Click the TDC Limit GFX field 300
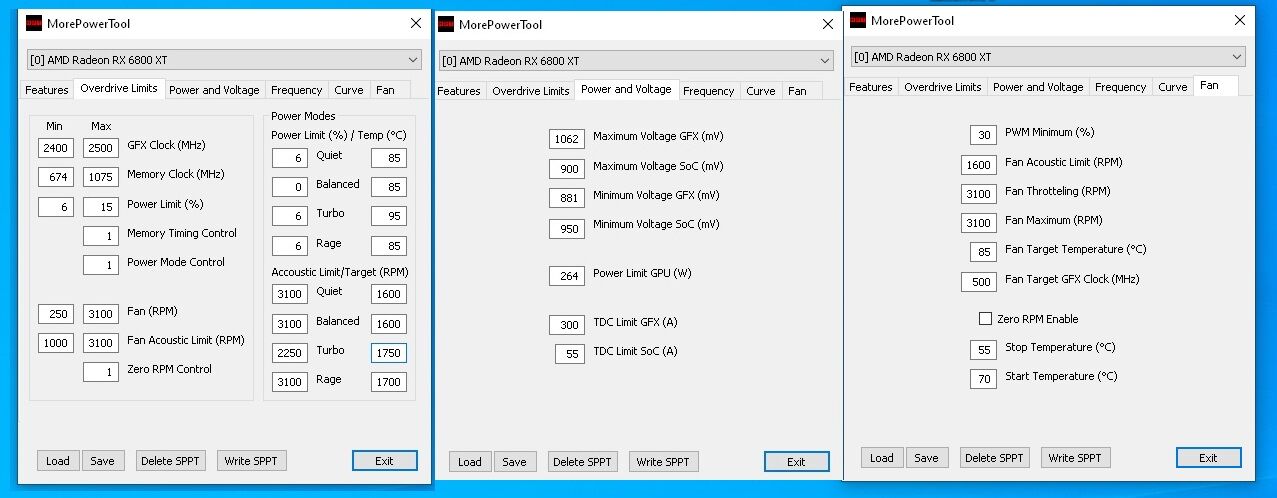Viewport: 1277px width, 498px height. (x=567, y=325)
